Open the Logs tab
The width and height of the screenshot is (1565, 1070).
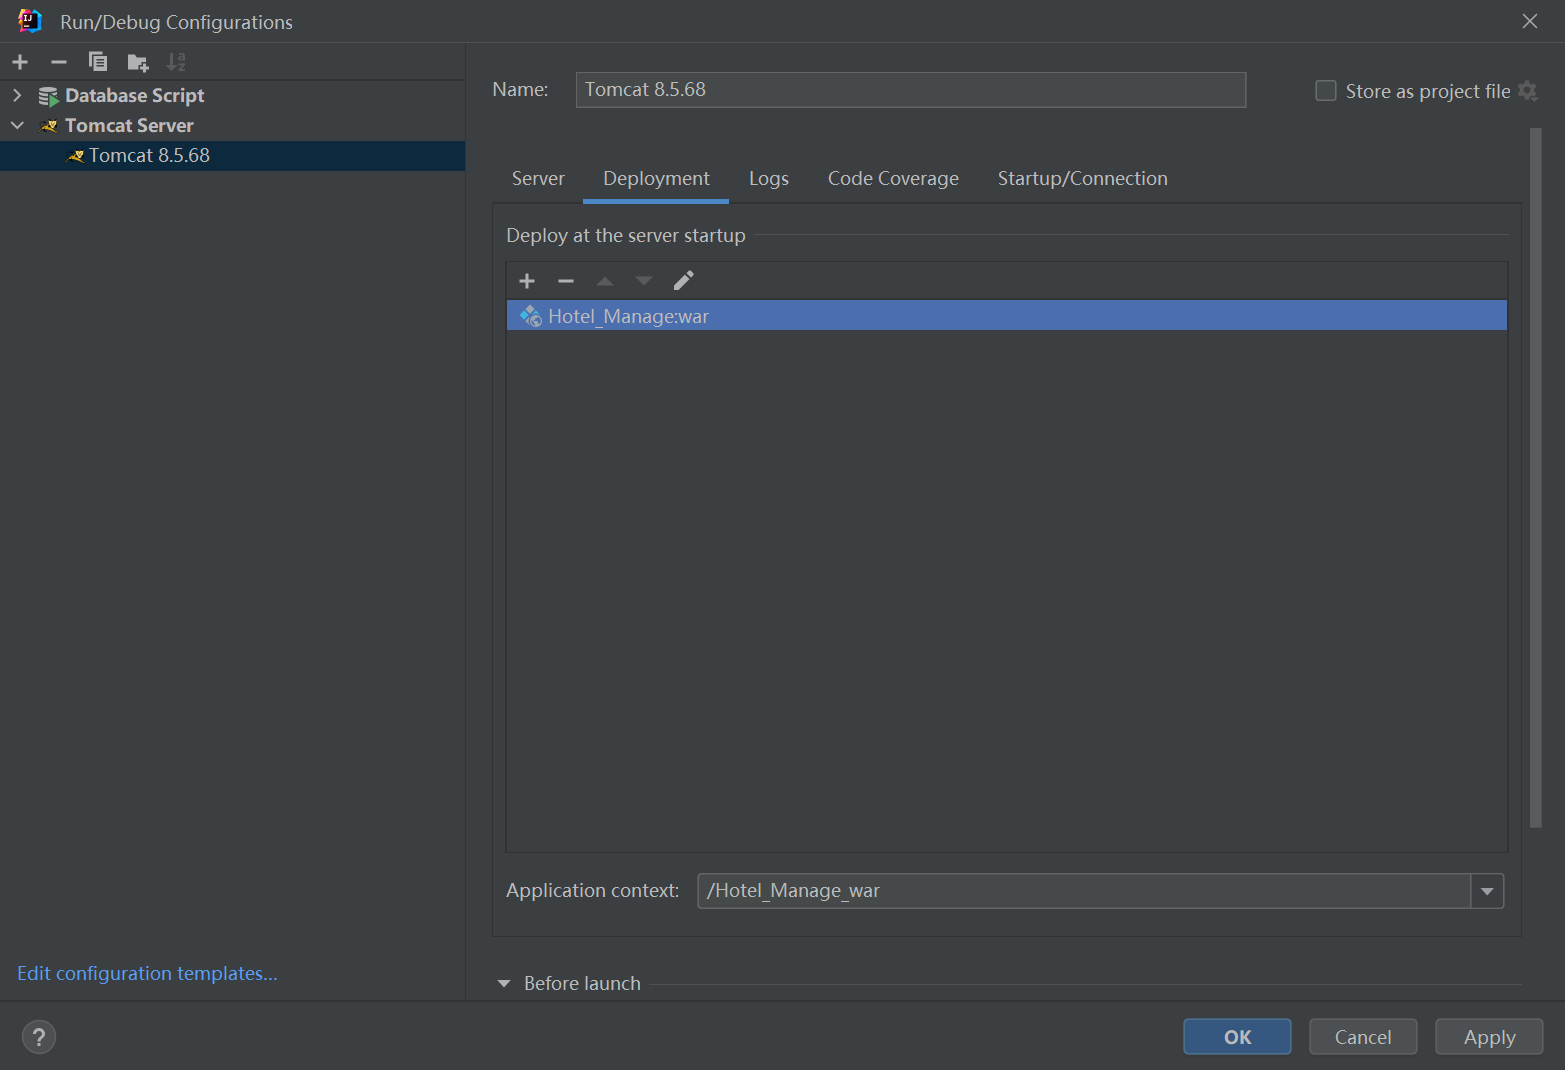tap(769, 179)
